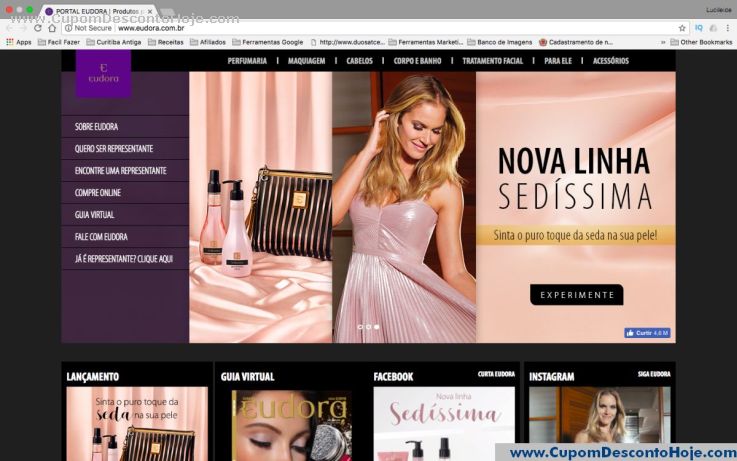737x461 pixels.
Task: Go to browser home page icon
Action: [52, 28]
